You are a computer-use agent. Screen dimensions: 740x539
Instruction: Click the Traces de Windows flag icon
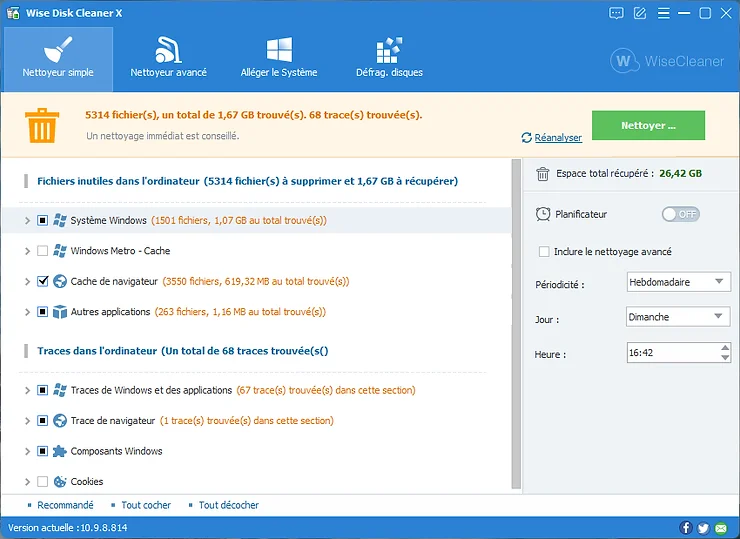tap(60, 390)
